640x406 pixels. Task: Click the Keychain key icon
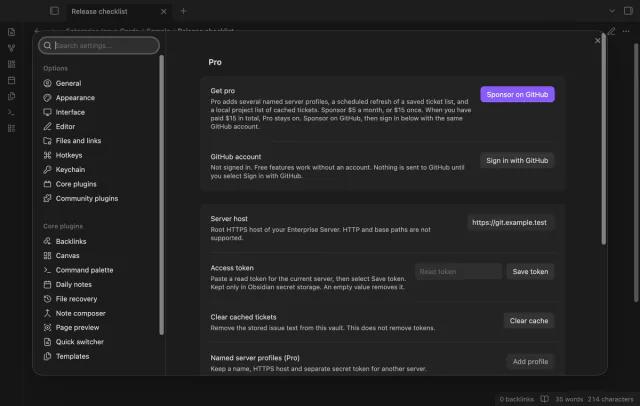pos(47,169)
